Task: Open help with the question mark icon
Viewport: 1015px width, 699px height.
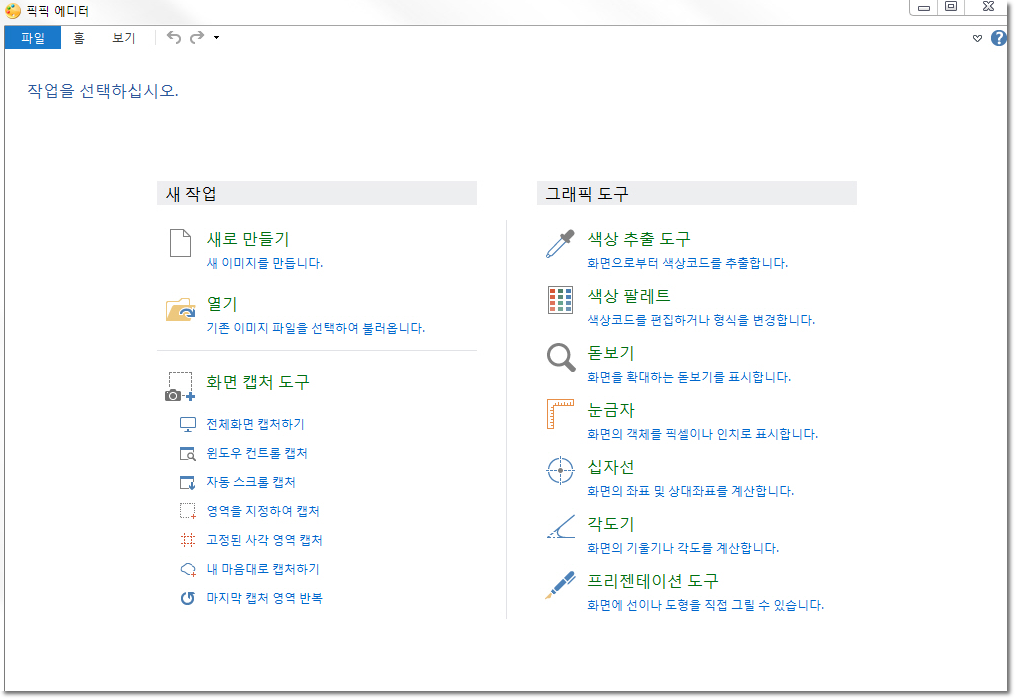Action: [999, 38]
